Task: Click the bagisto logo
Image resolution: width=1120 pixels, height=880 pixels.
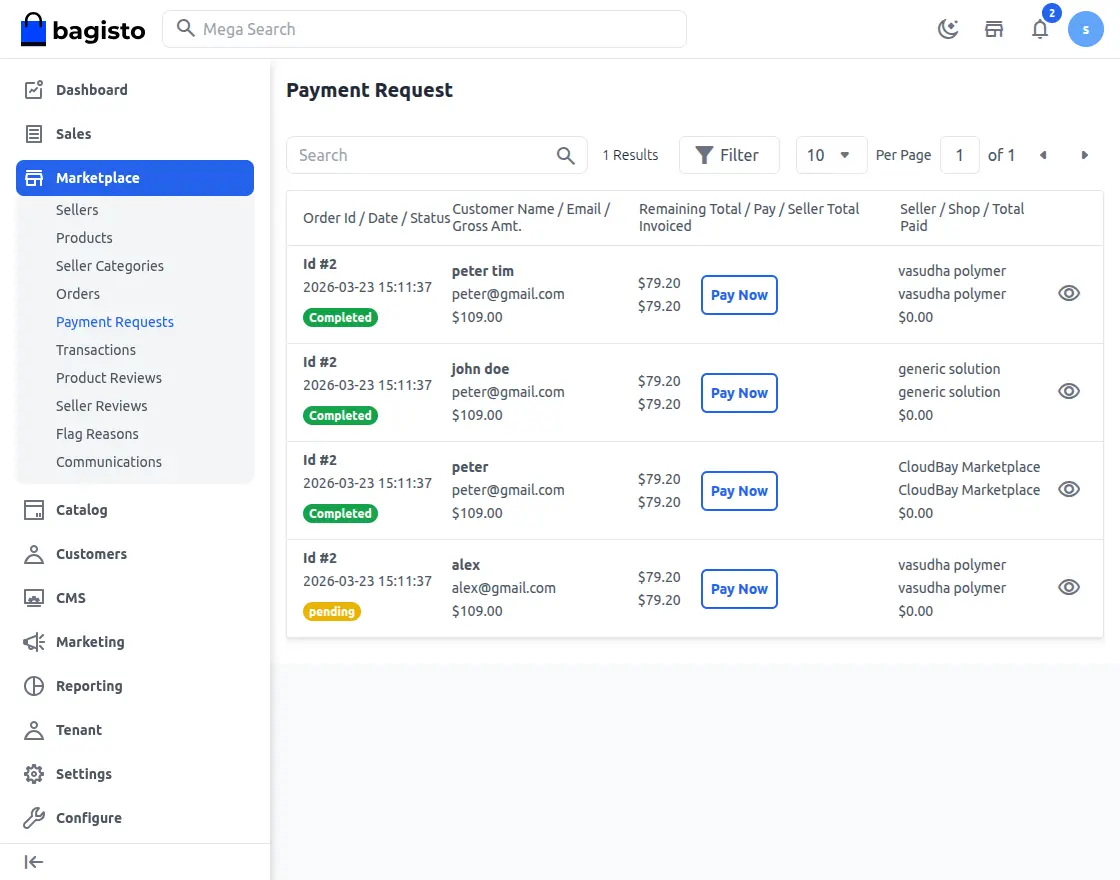Action: coord(83,30)
